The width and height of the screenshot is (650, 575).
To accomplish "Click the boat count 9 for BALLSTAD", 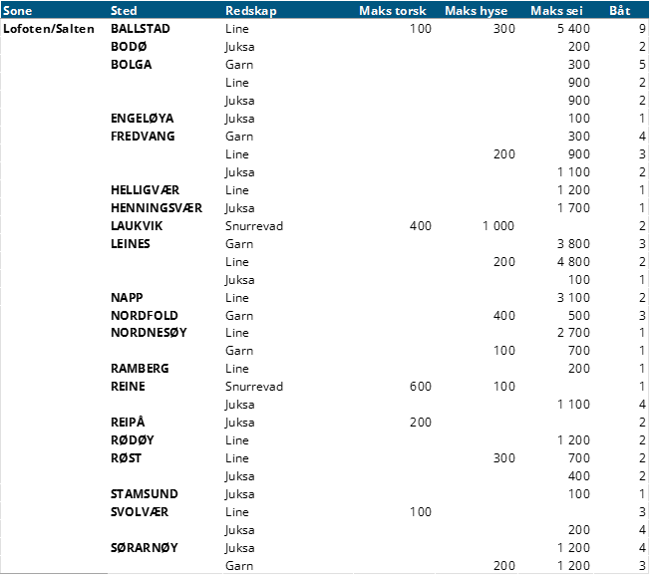I will (x=642, y=29).
